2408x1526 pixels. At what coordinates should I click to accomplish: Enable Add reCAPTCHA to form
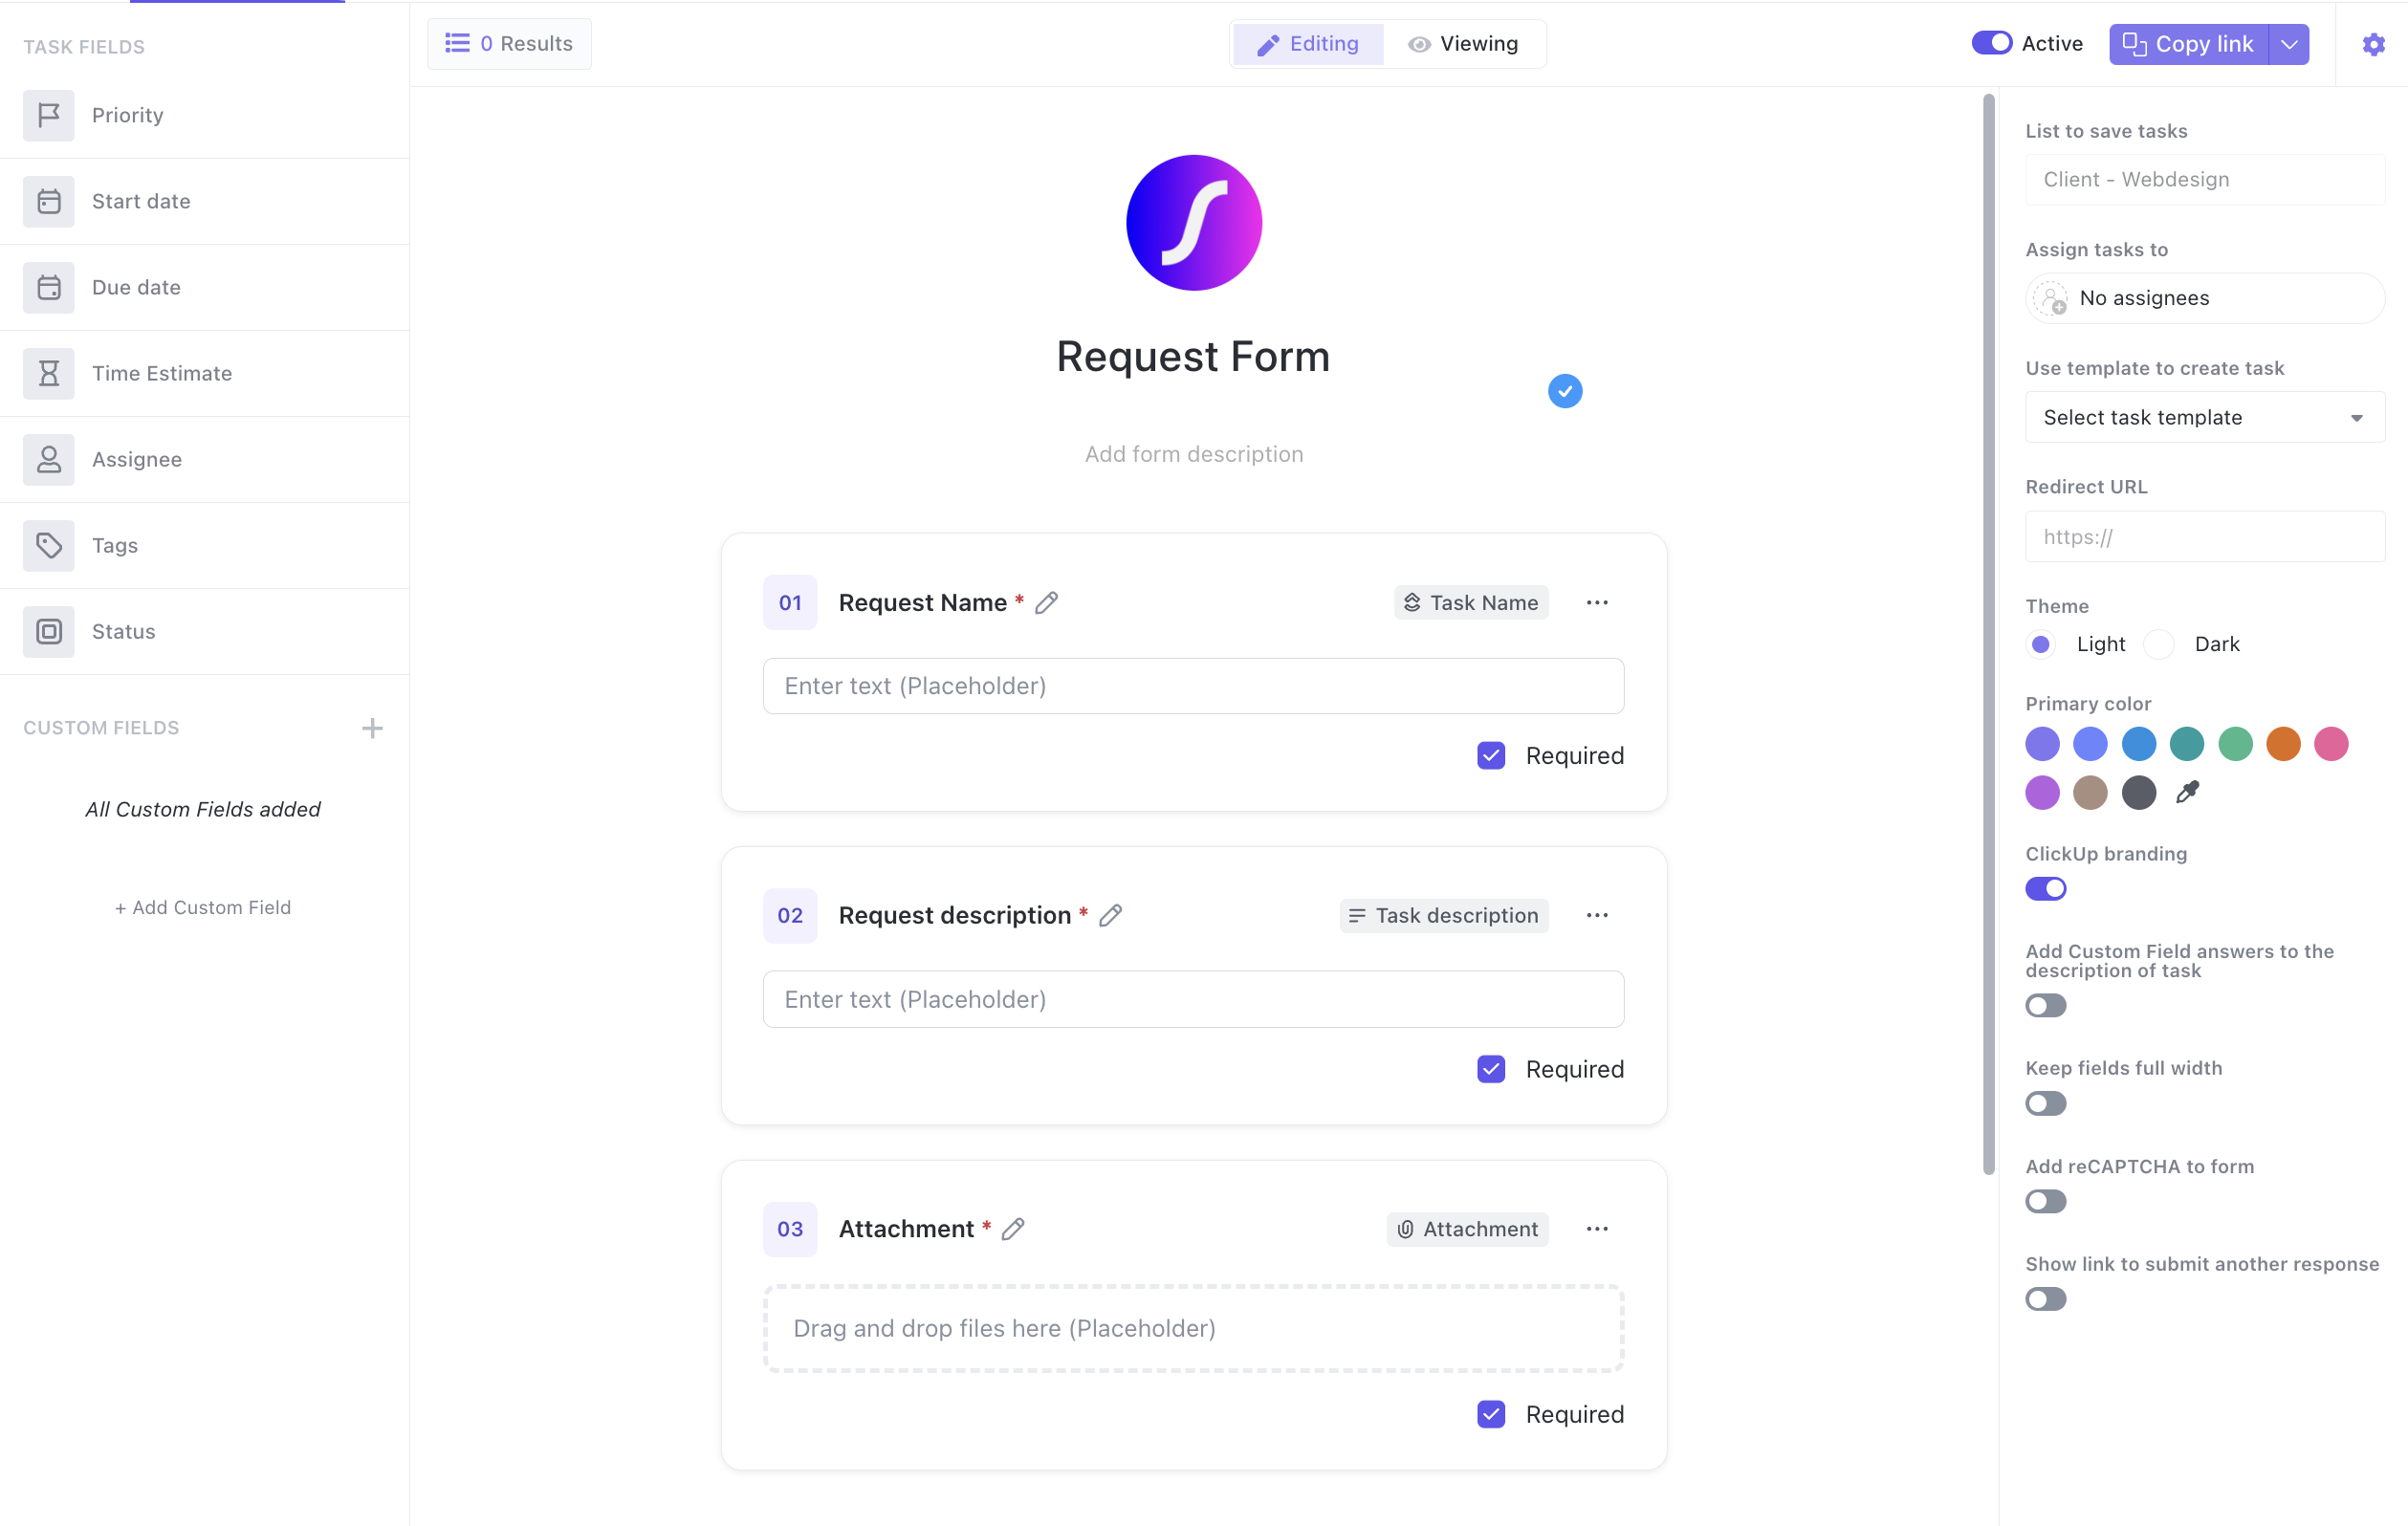pyautogui.click(x=2047, y=1202)
